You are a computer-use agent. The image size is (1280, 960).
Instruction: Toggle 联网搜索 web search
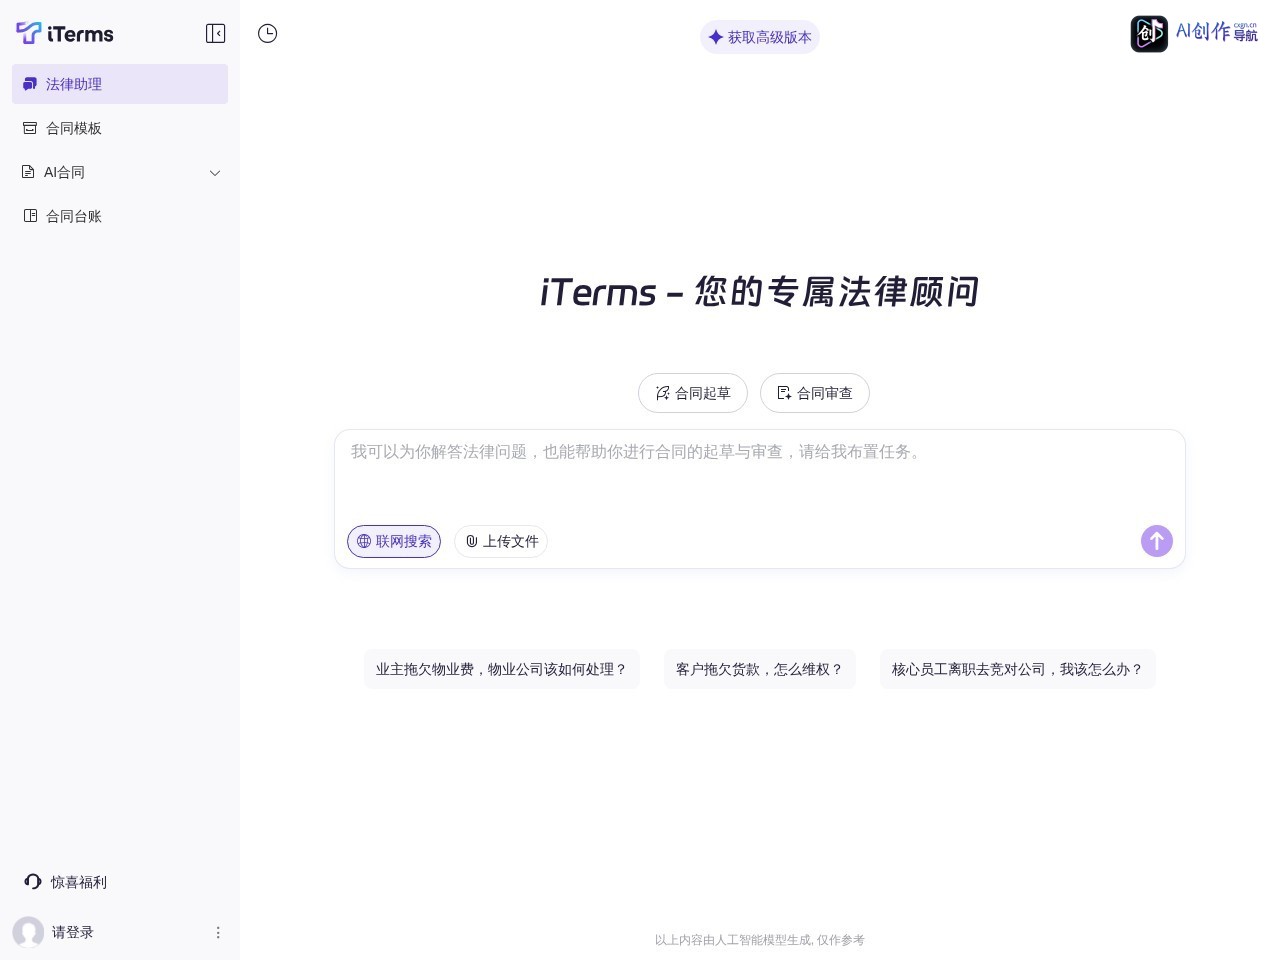tap(394, 541)
